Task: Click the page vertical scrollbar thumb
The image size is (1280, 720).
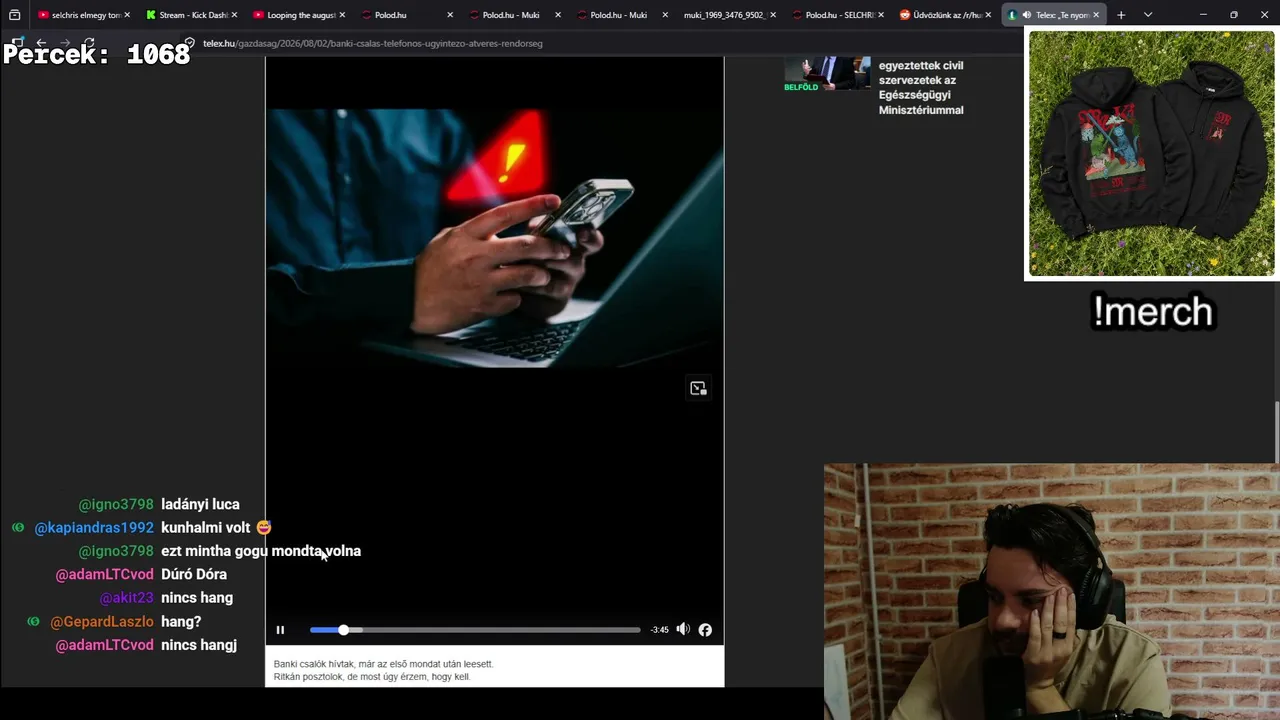Action: [1276, 432]
